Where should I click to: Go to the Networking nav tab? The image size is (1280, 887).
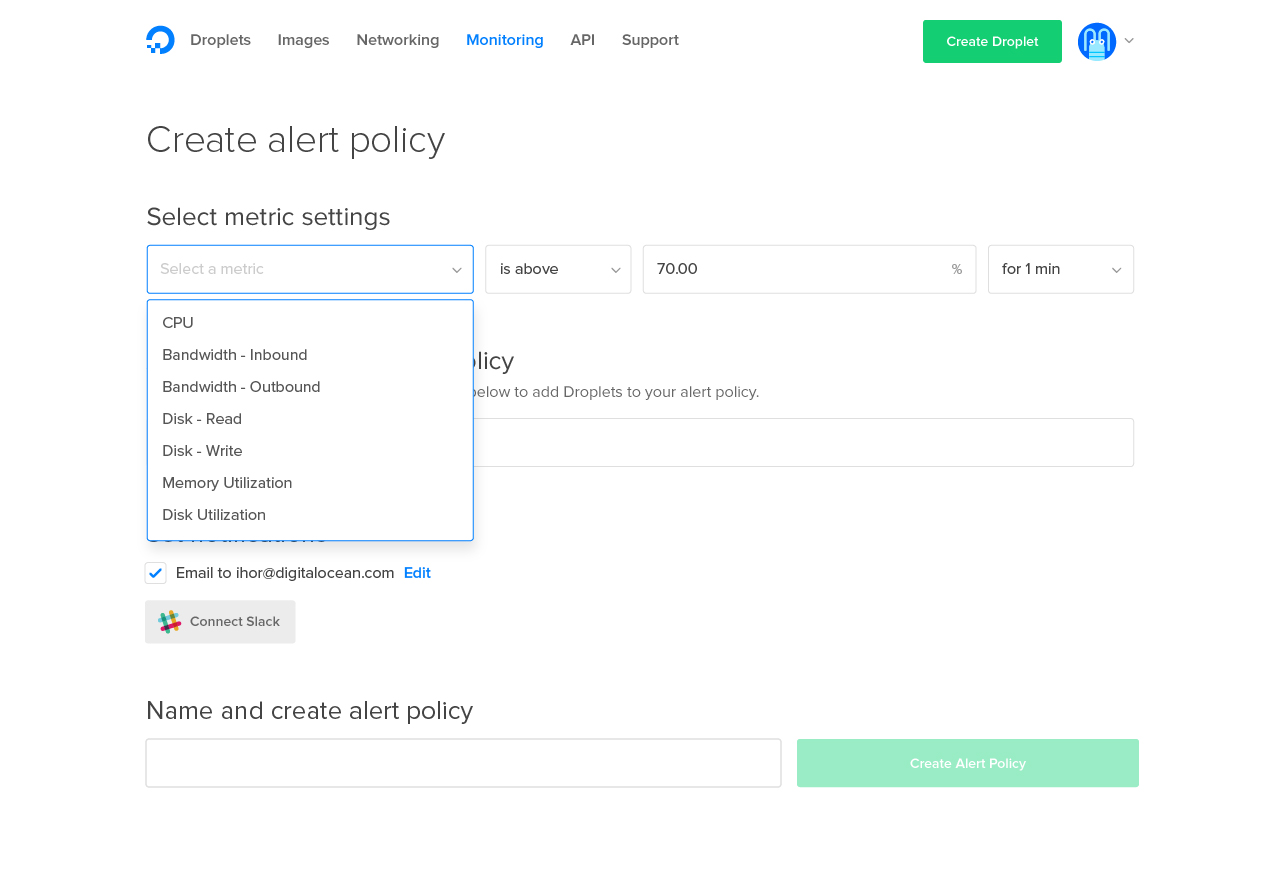(x=397, y=40)
